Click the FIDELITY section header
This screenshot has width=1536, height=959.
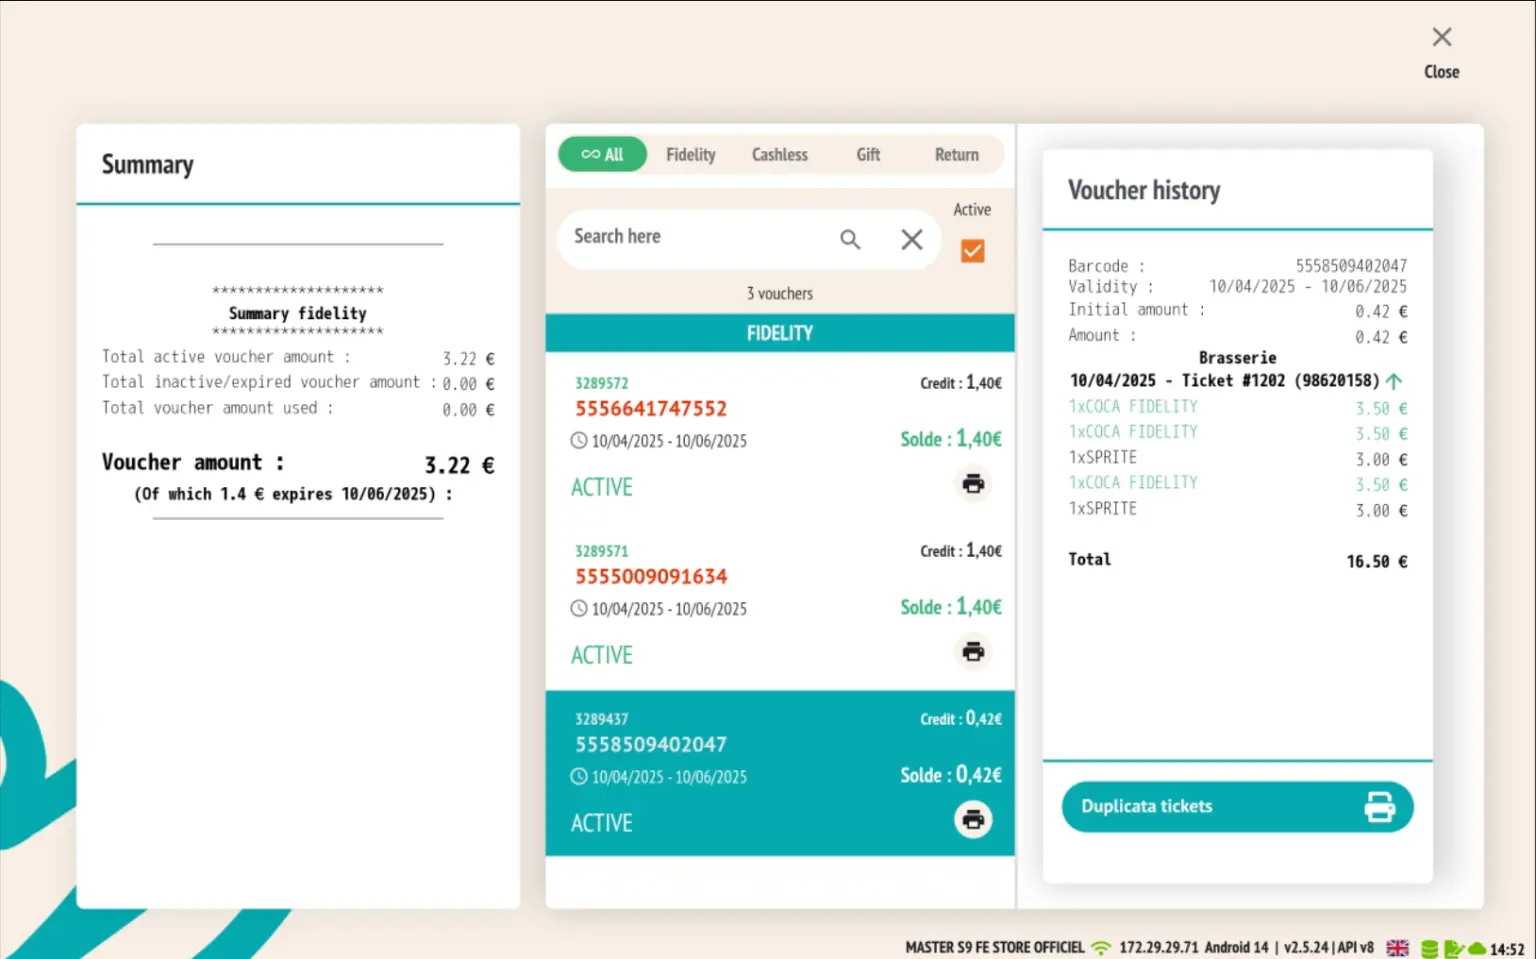[x=780, y=333]
